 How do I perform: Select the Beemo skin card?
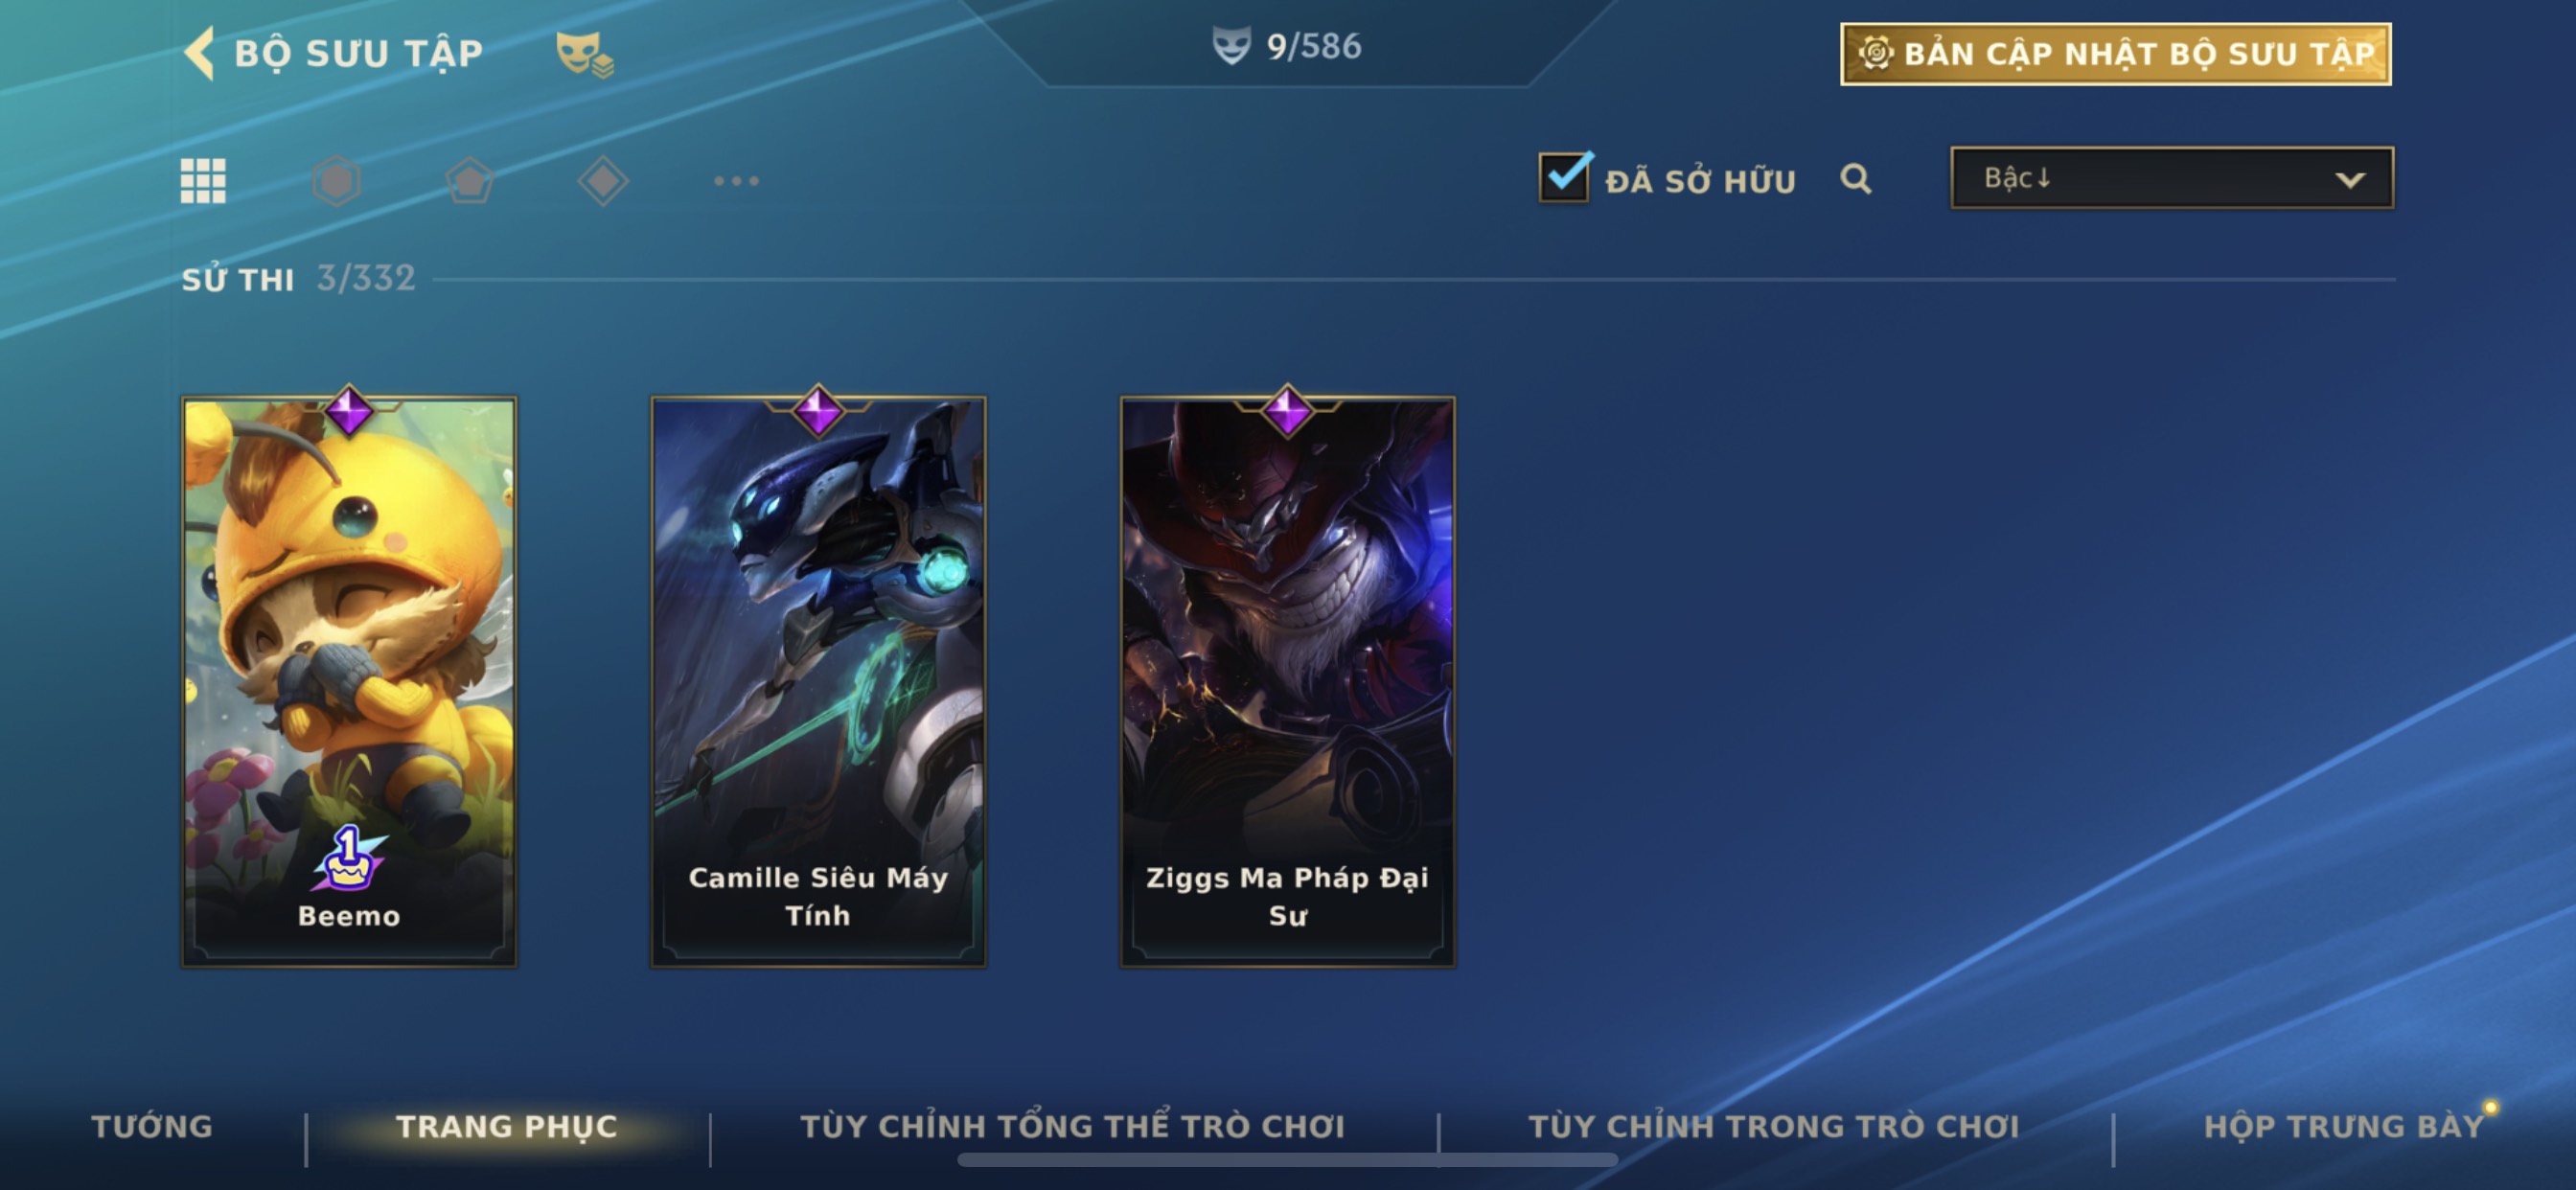pyautogui.click(x=349, y=681)
